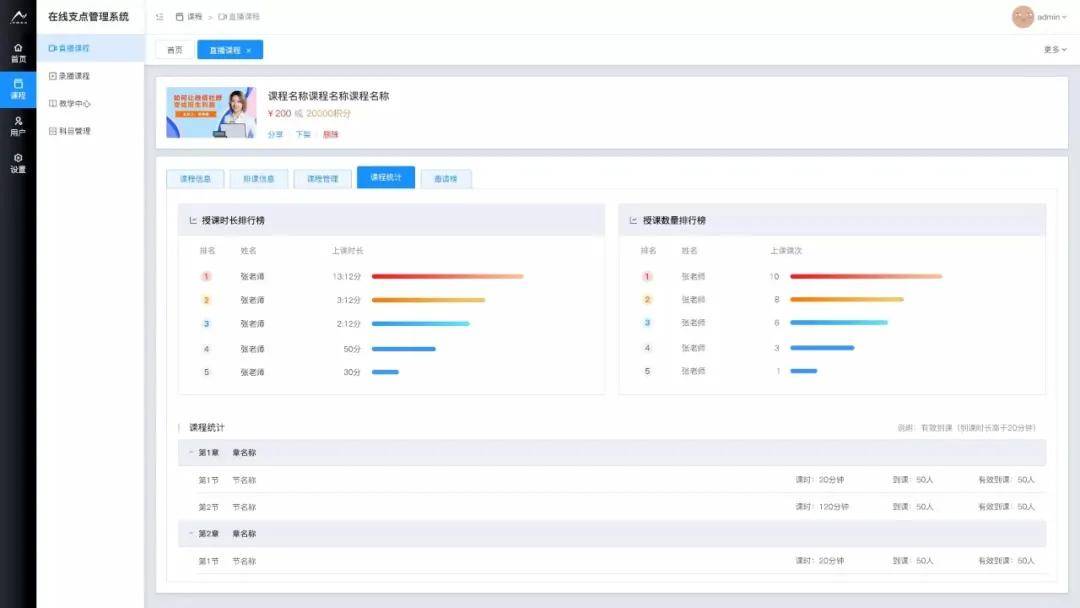
Task: Open the admin user menu arrow
Action: (1064, 17)
